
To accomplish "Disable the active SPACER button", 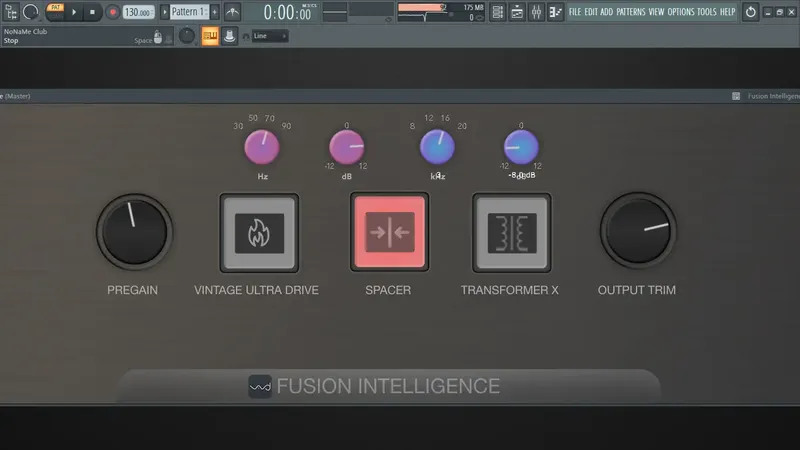I will coord(389,232).
